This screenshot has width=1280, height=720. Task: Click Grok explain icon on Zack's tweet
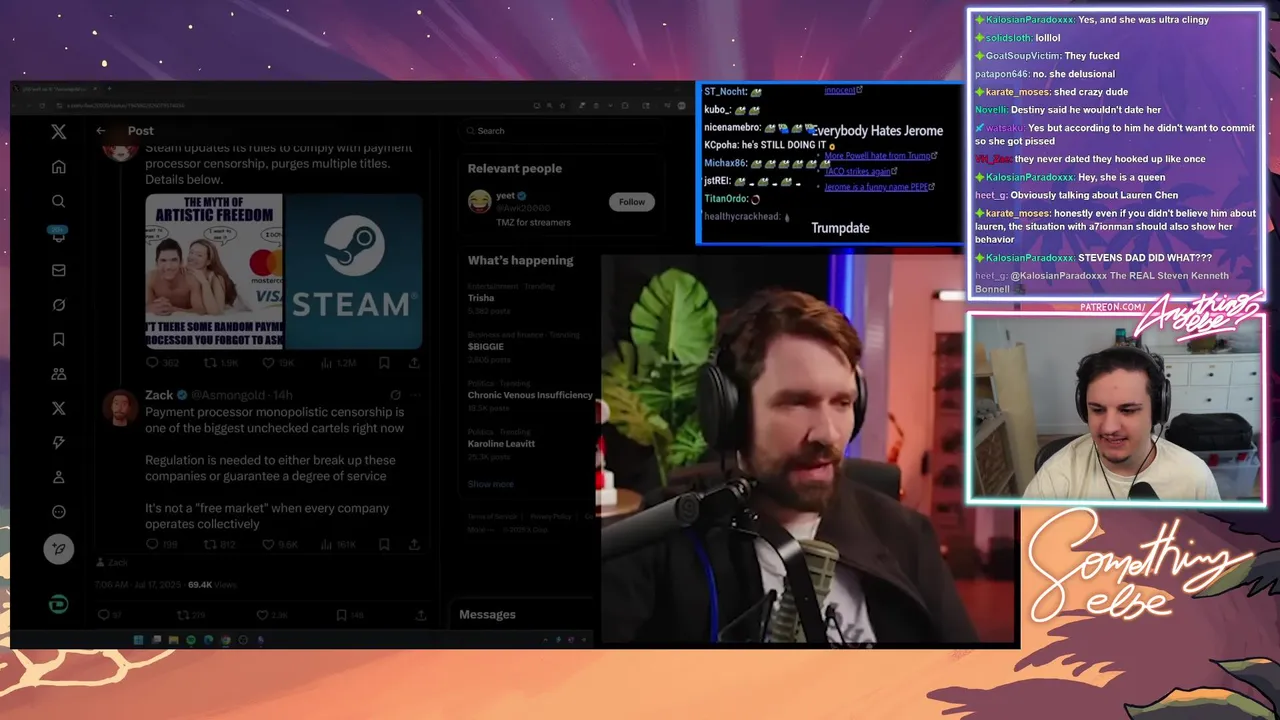[x=396, y=395]
